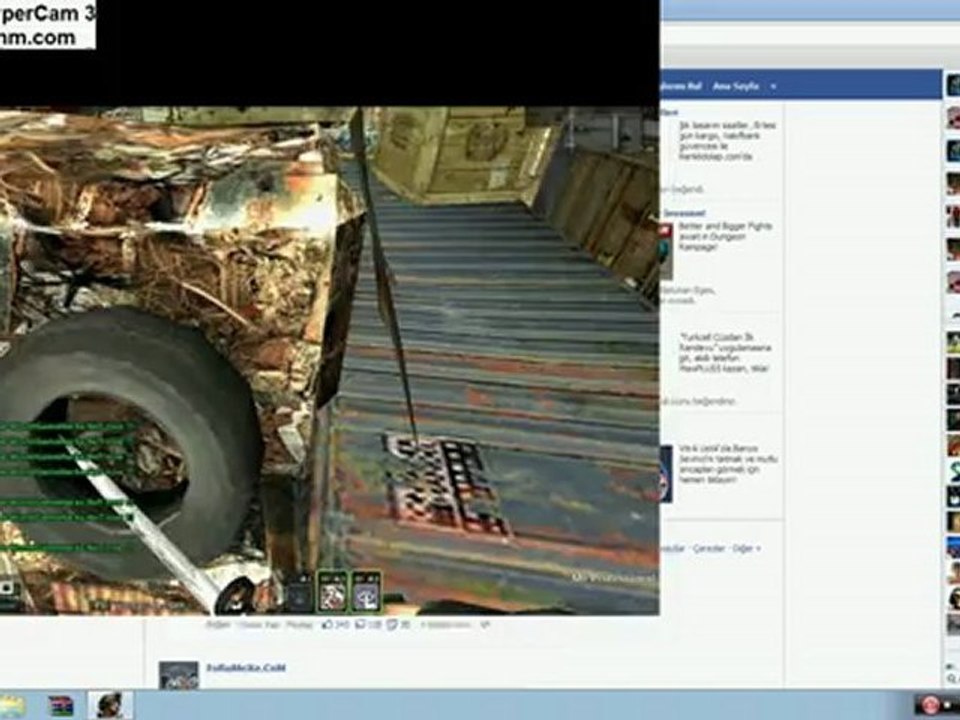Open the poster name link of the next post
Image resolution: width=960 pixels, height=720 pixels.
coord(246,667)
